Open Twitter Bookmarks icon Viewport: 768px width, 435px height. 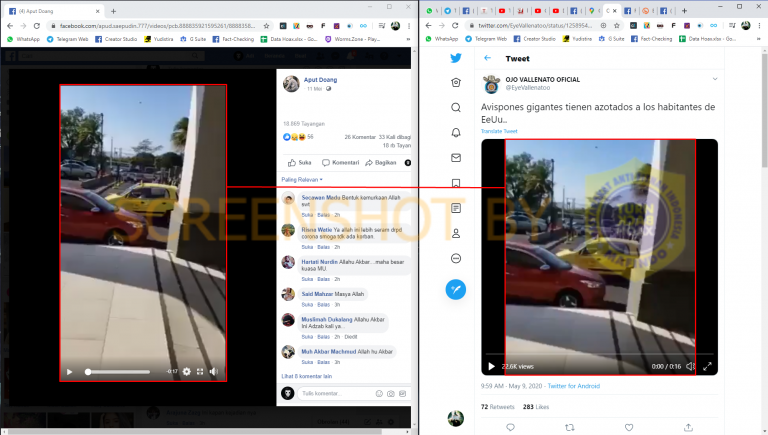tap(456, 183)
